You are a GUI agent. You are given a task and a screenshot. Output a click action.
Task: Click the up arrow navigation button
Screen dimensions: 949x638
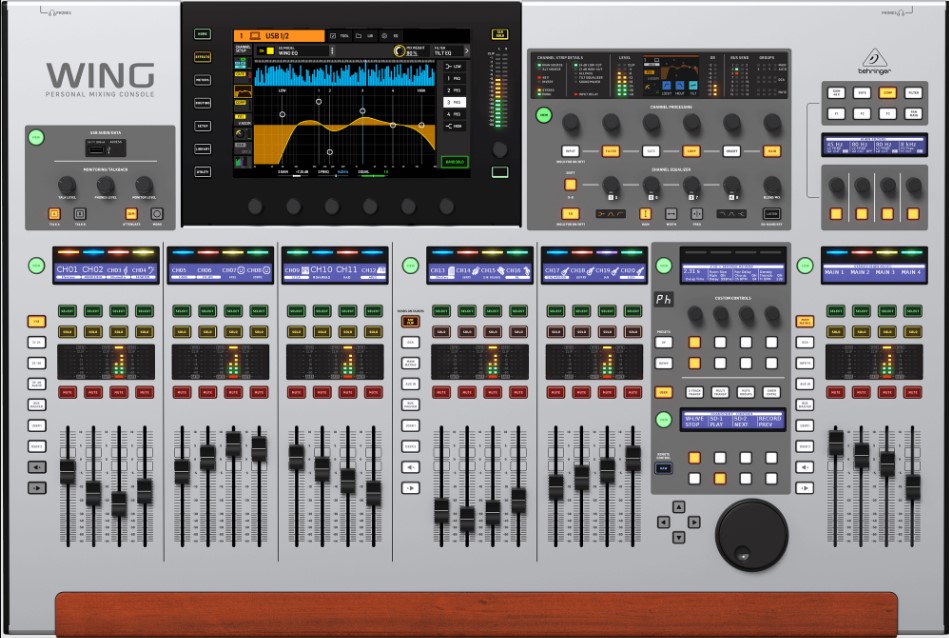pyautogui.click(x=679, y=507)
